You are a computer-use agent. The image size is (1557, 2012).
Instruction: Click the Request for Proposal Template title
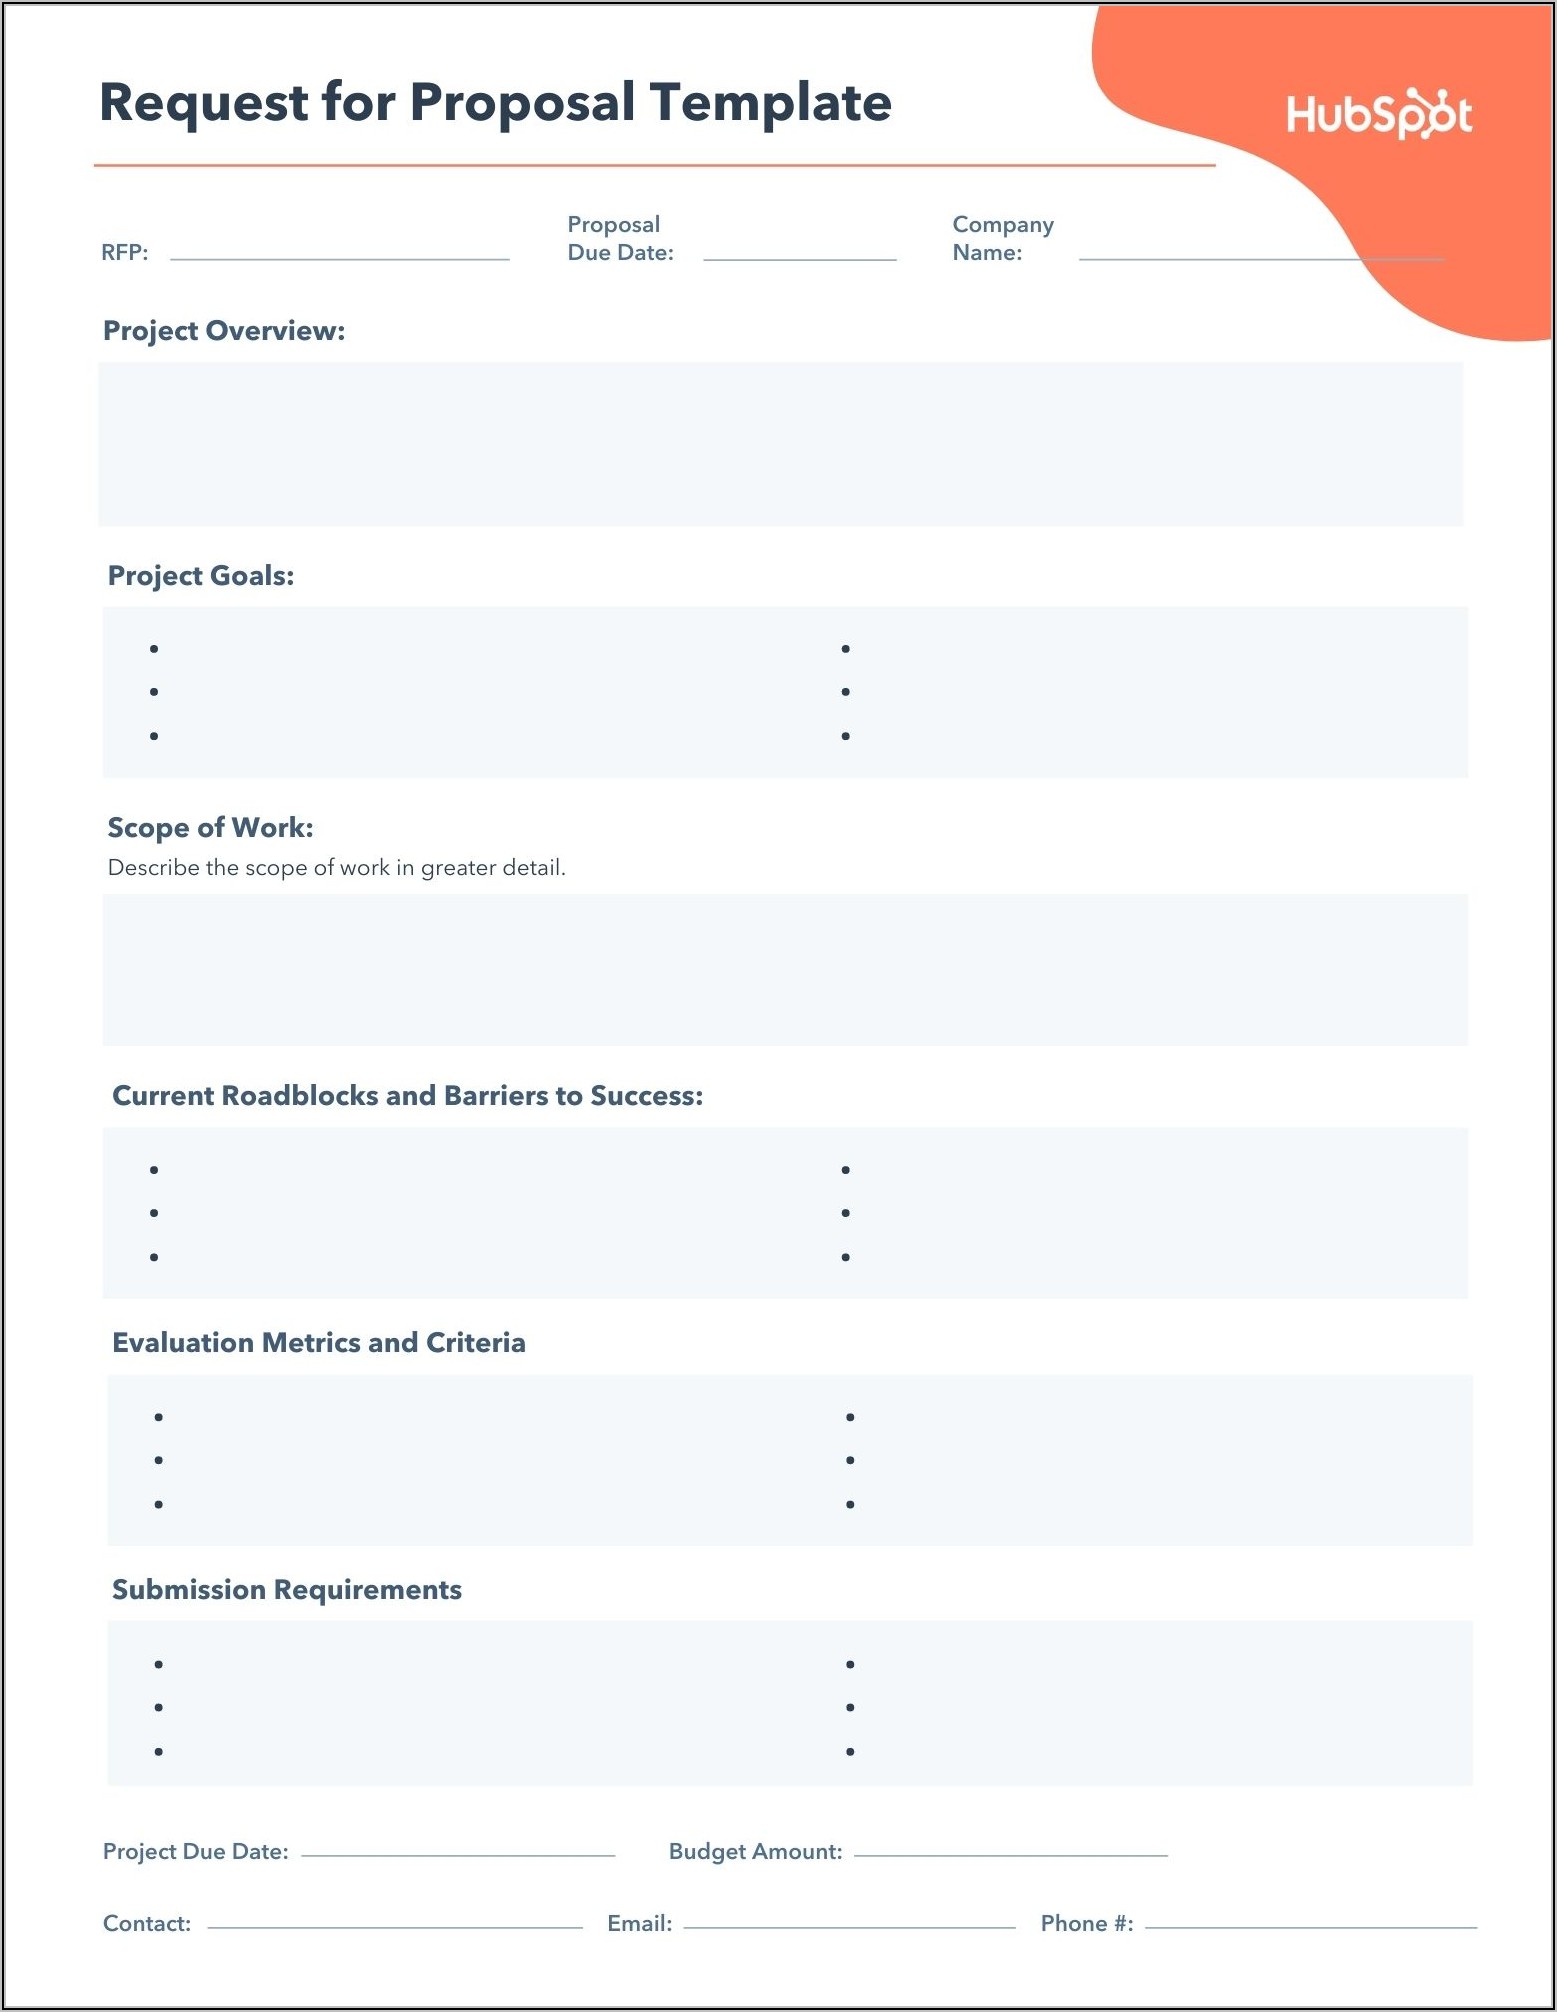(x=495, y=103)
